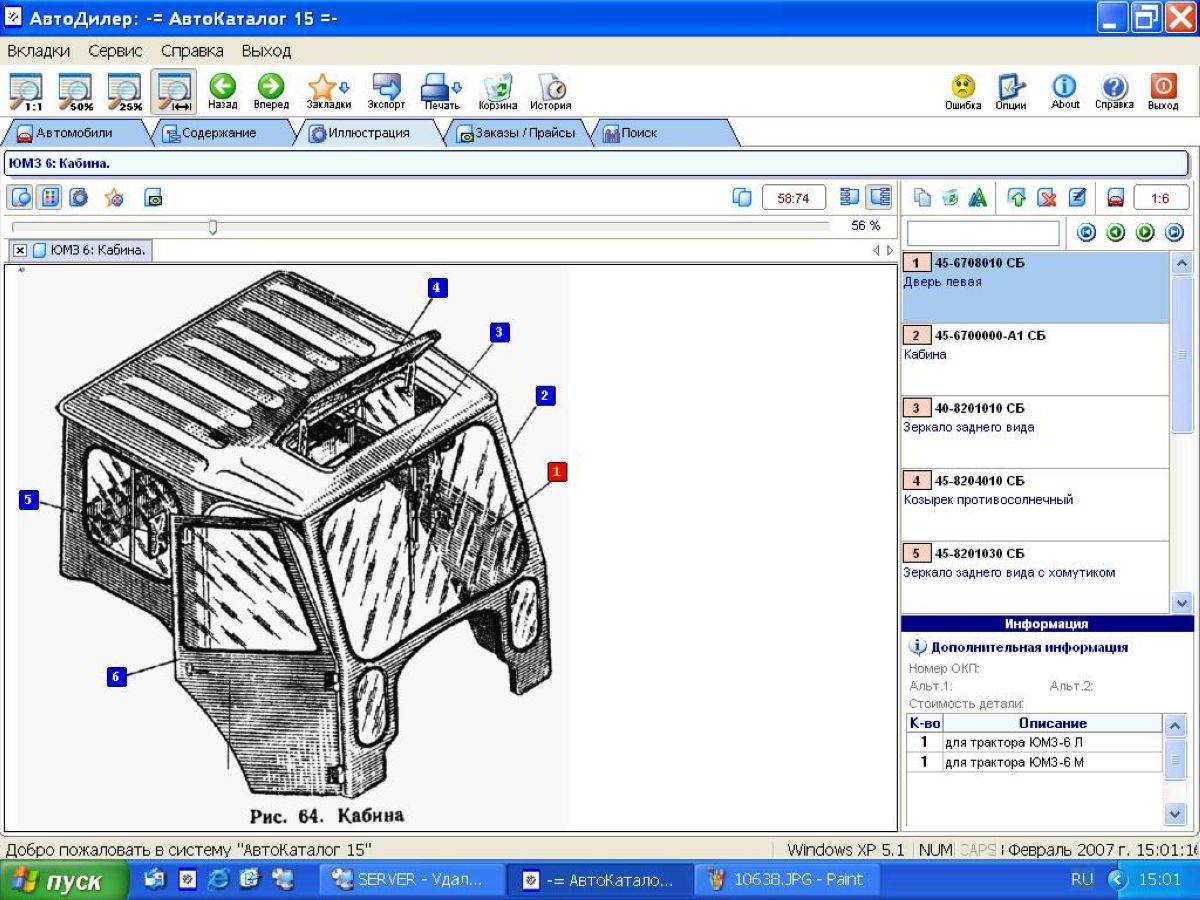Screen dimensions: 1200x900
Task: Click the parts search input field
Action: [983, 233]
